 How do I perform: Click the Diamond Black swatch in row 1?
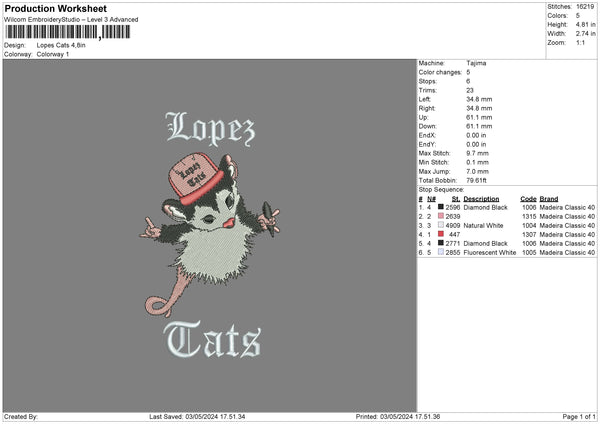click(440, 207)
